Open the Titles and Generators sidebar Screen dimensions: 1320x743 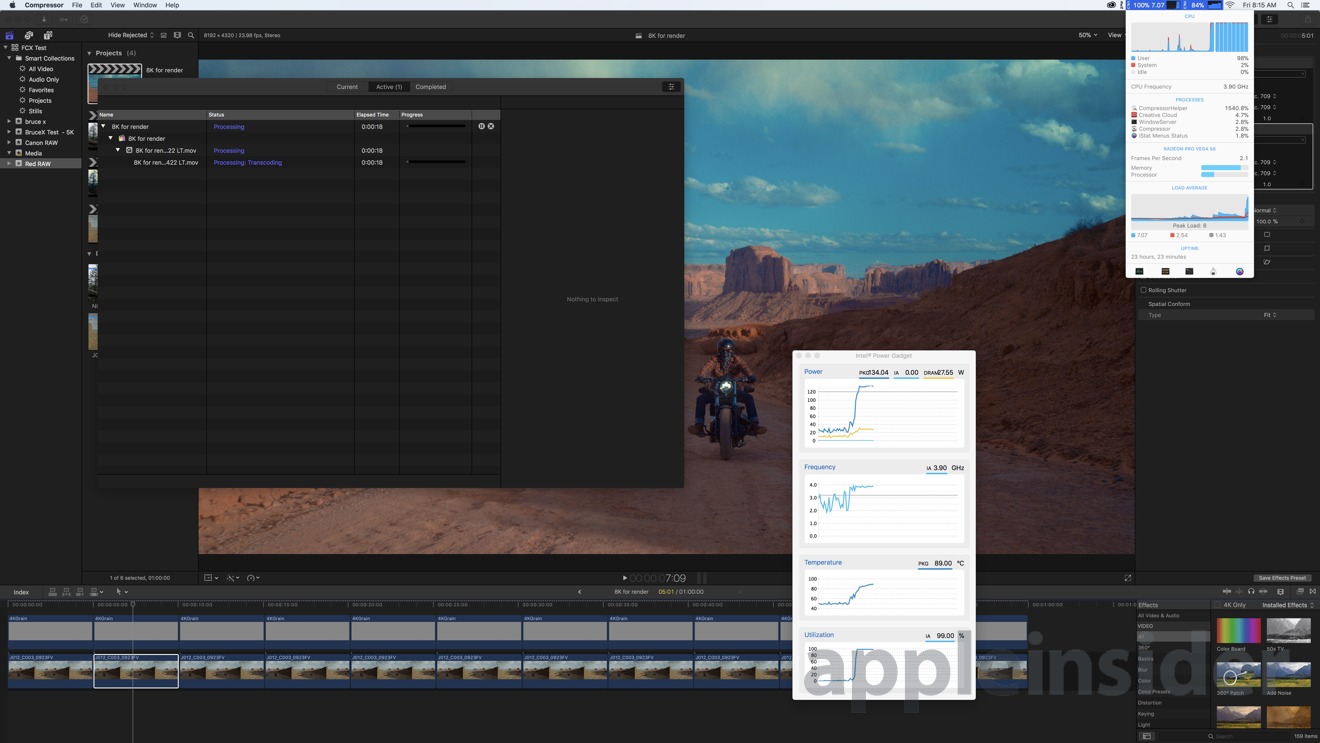[x=47, y=35]
